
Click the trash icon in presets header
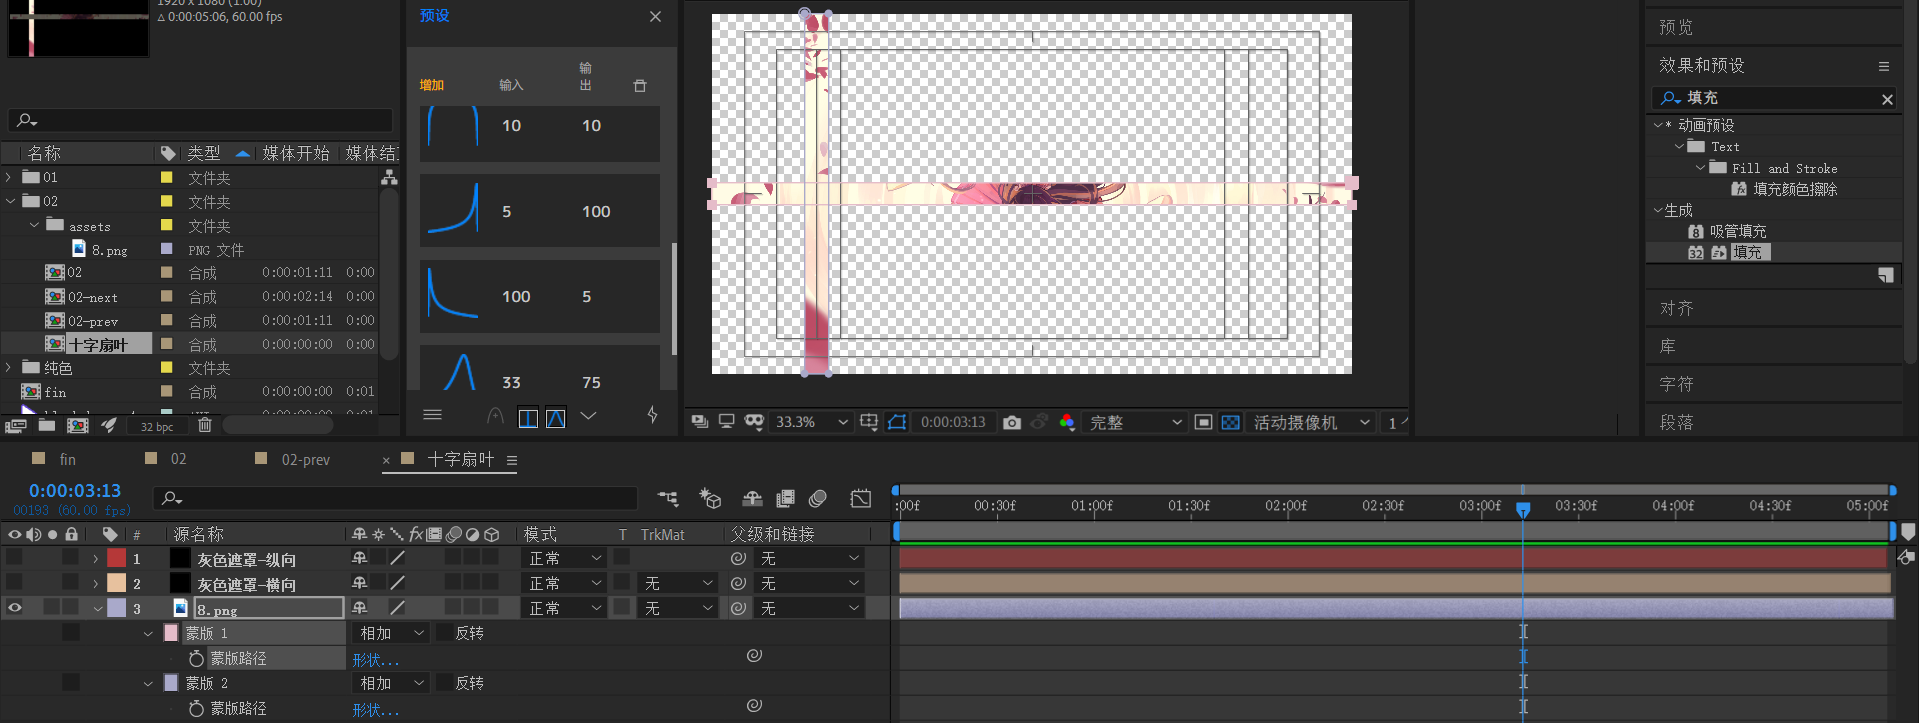point(640,86)
